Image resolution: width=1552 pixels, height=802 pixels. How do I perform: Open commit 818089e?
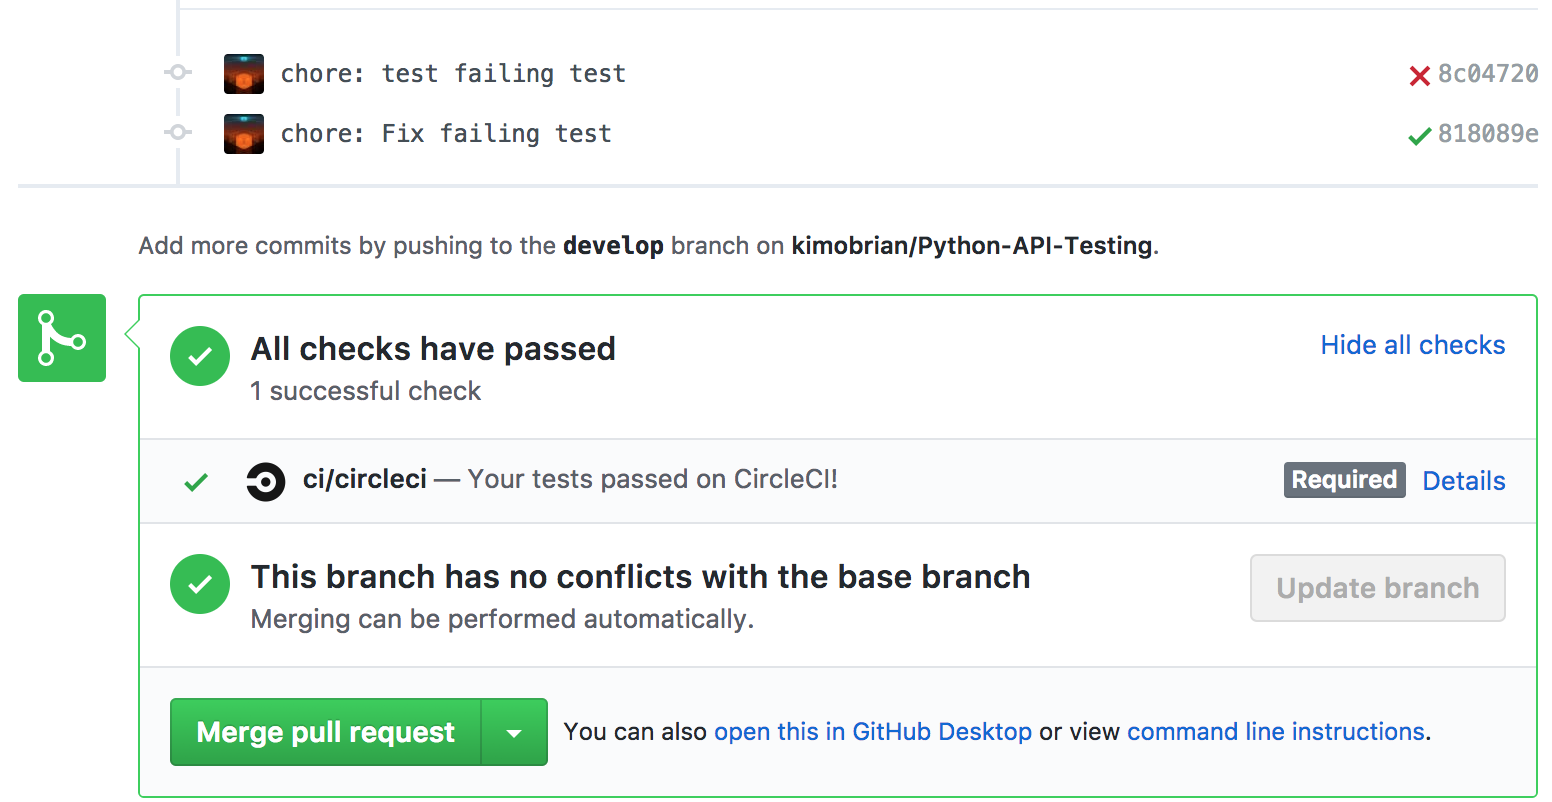coord(1489,135)
